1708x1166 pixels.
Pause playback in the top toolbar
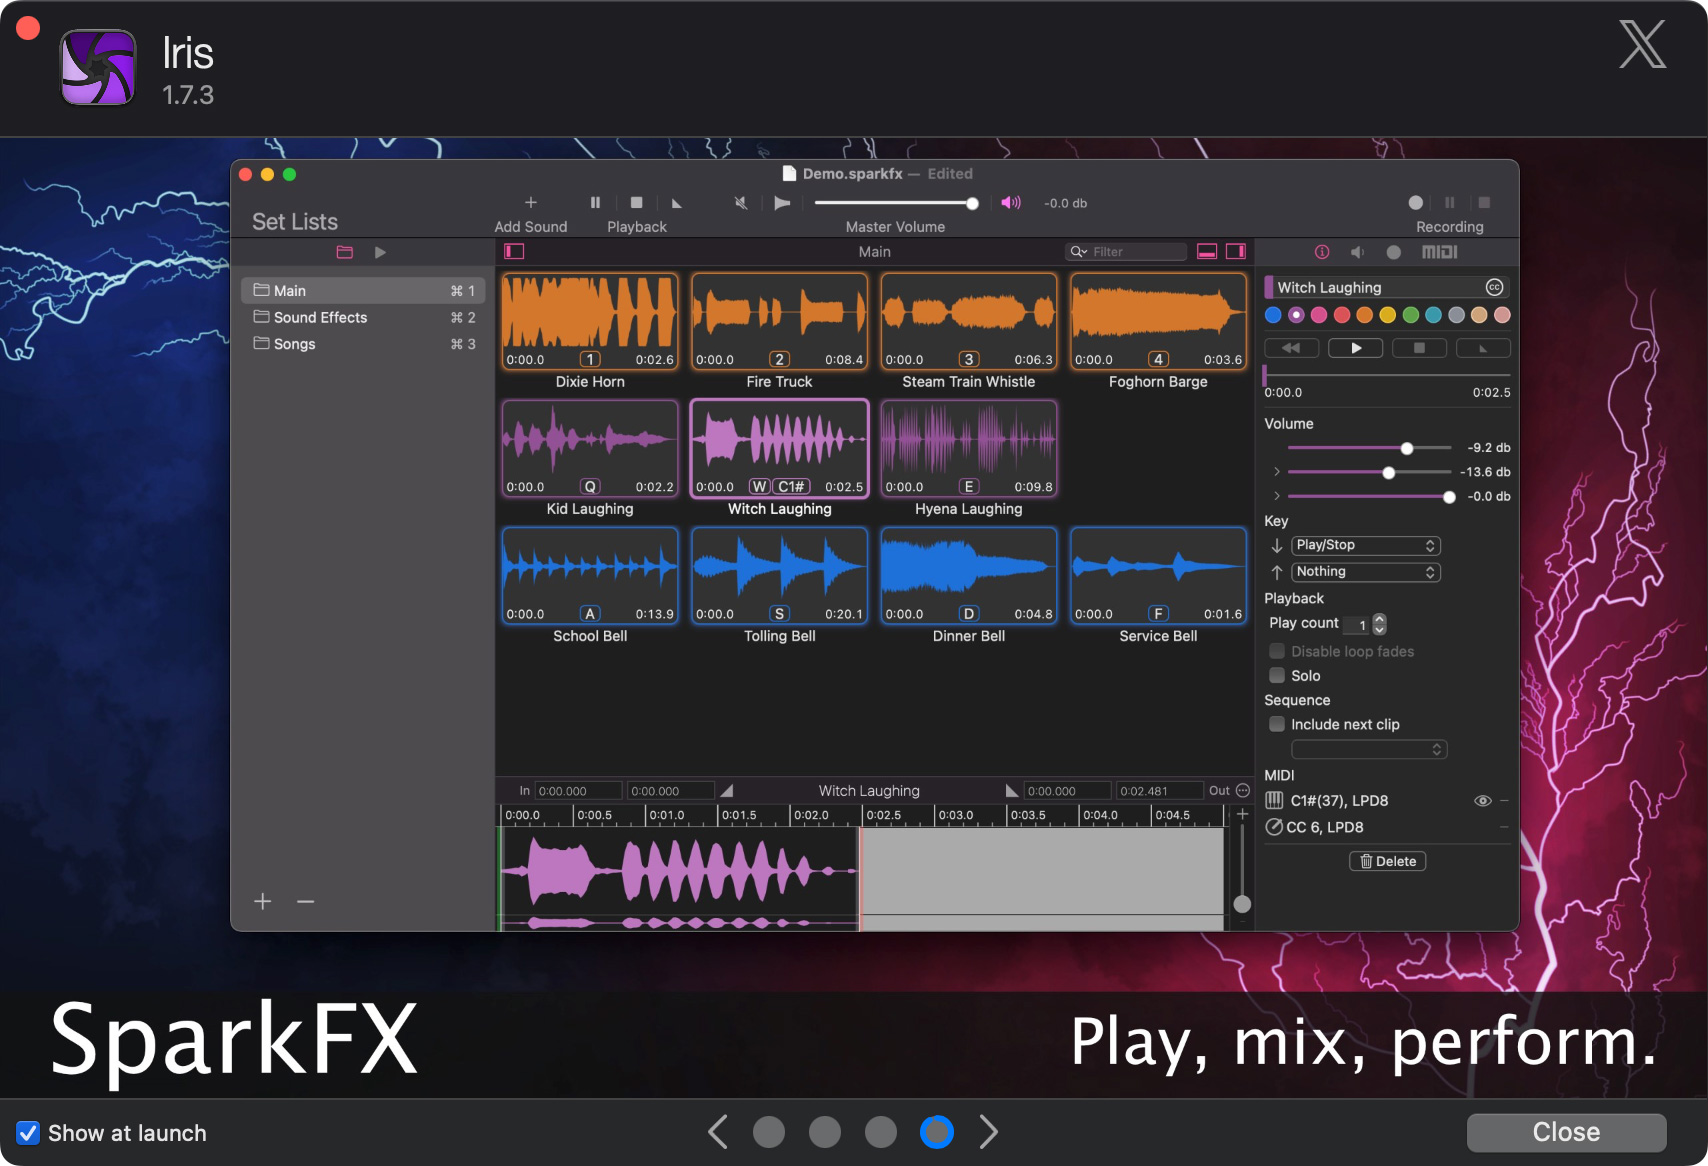click(x=595, y=203)
